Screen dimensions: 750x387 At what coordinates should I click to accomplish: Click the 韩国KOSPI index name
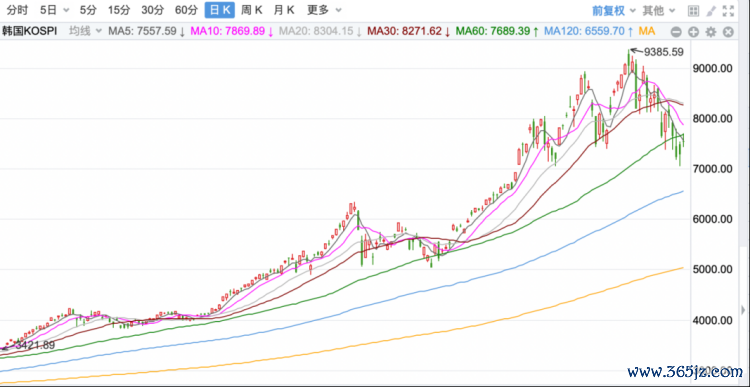[x=30, y=32]
